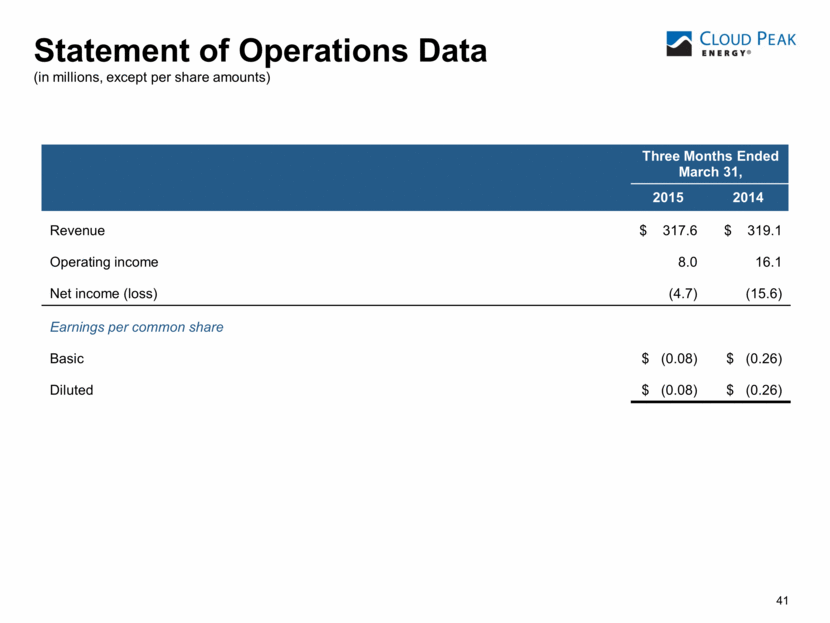
Task: Click the 8.0 operating income value
Action: pyautogui.click(x=686, y=262)
